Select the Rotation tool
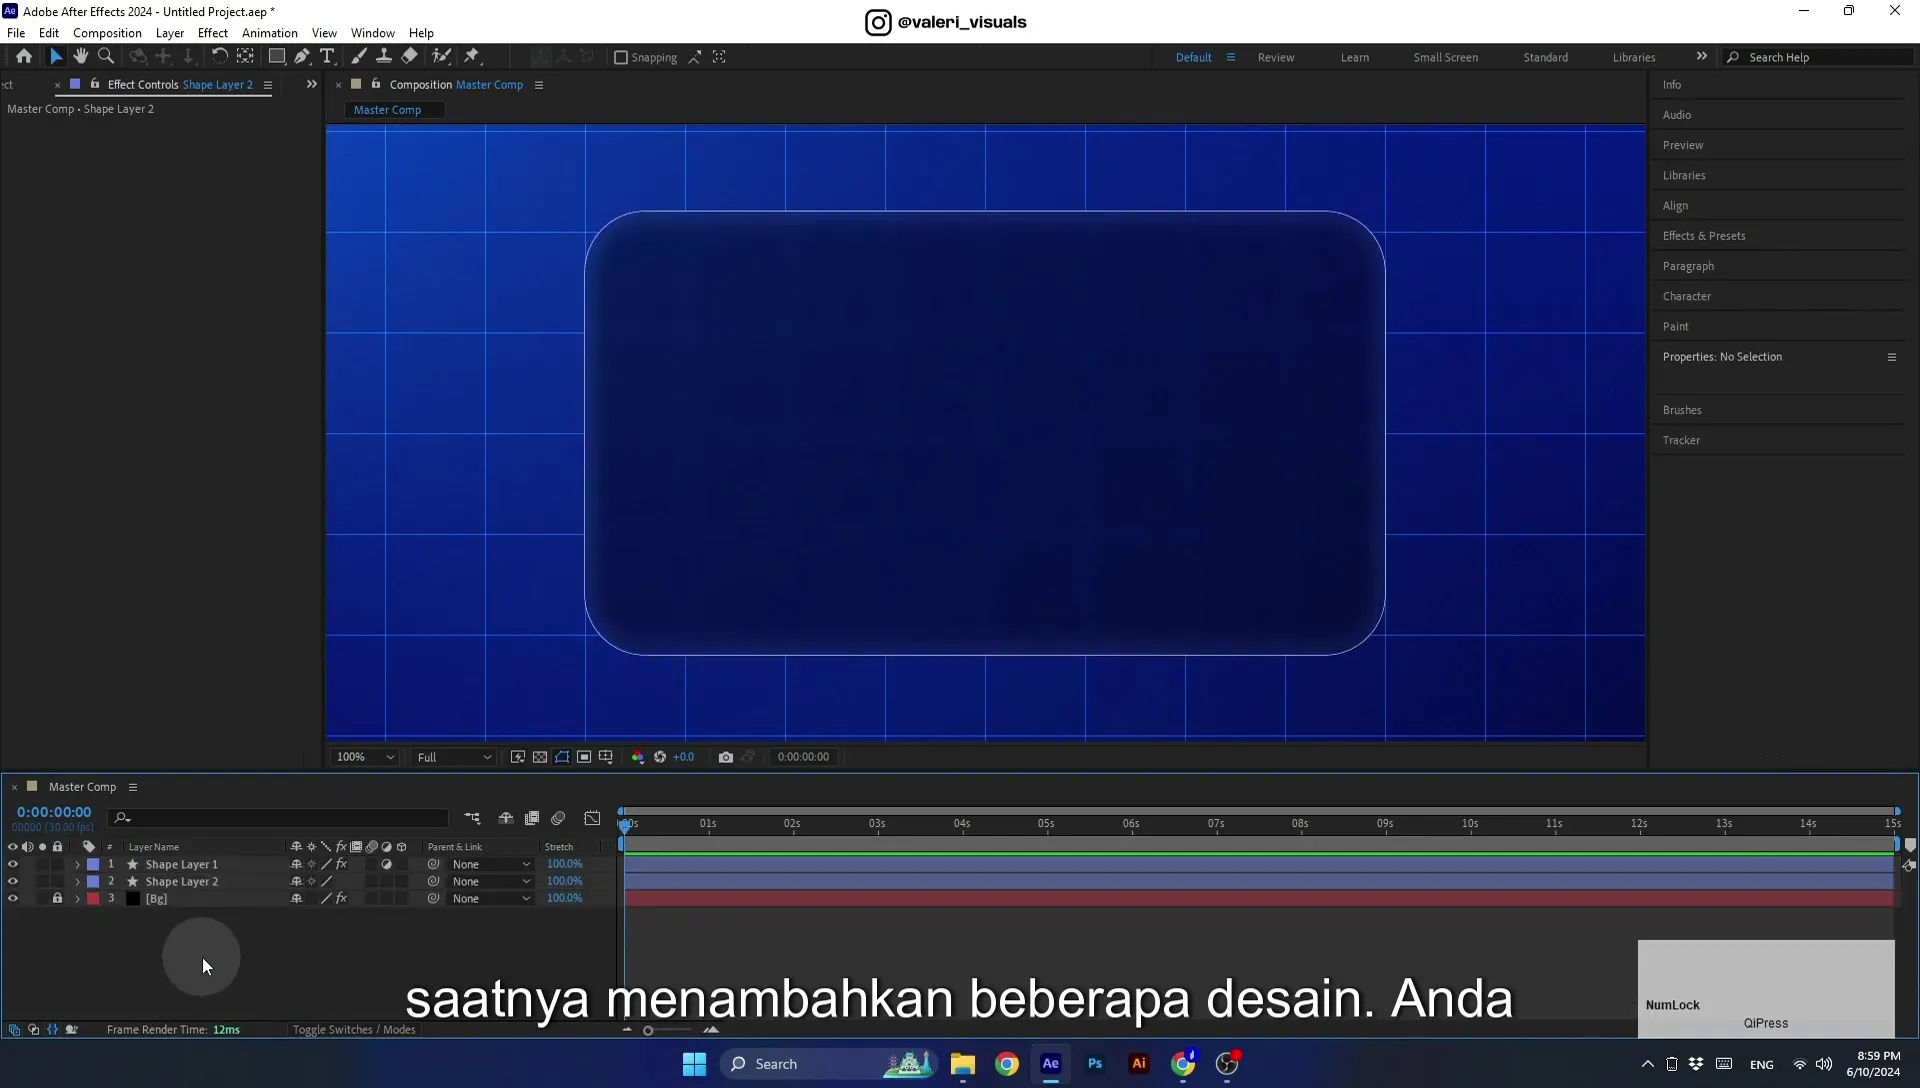Viewport: 1920px width, 1088px height. [219, 57]
